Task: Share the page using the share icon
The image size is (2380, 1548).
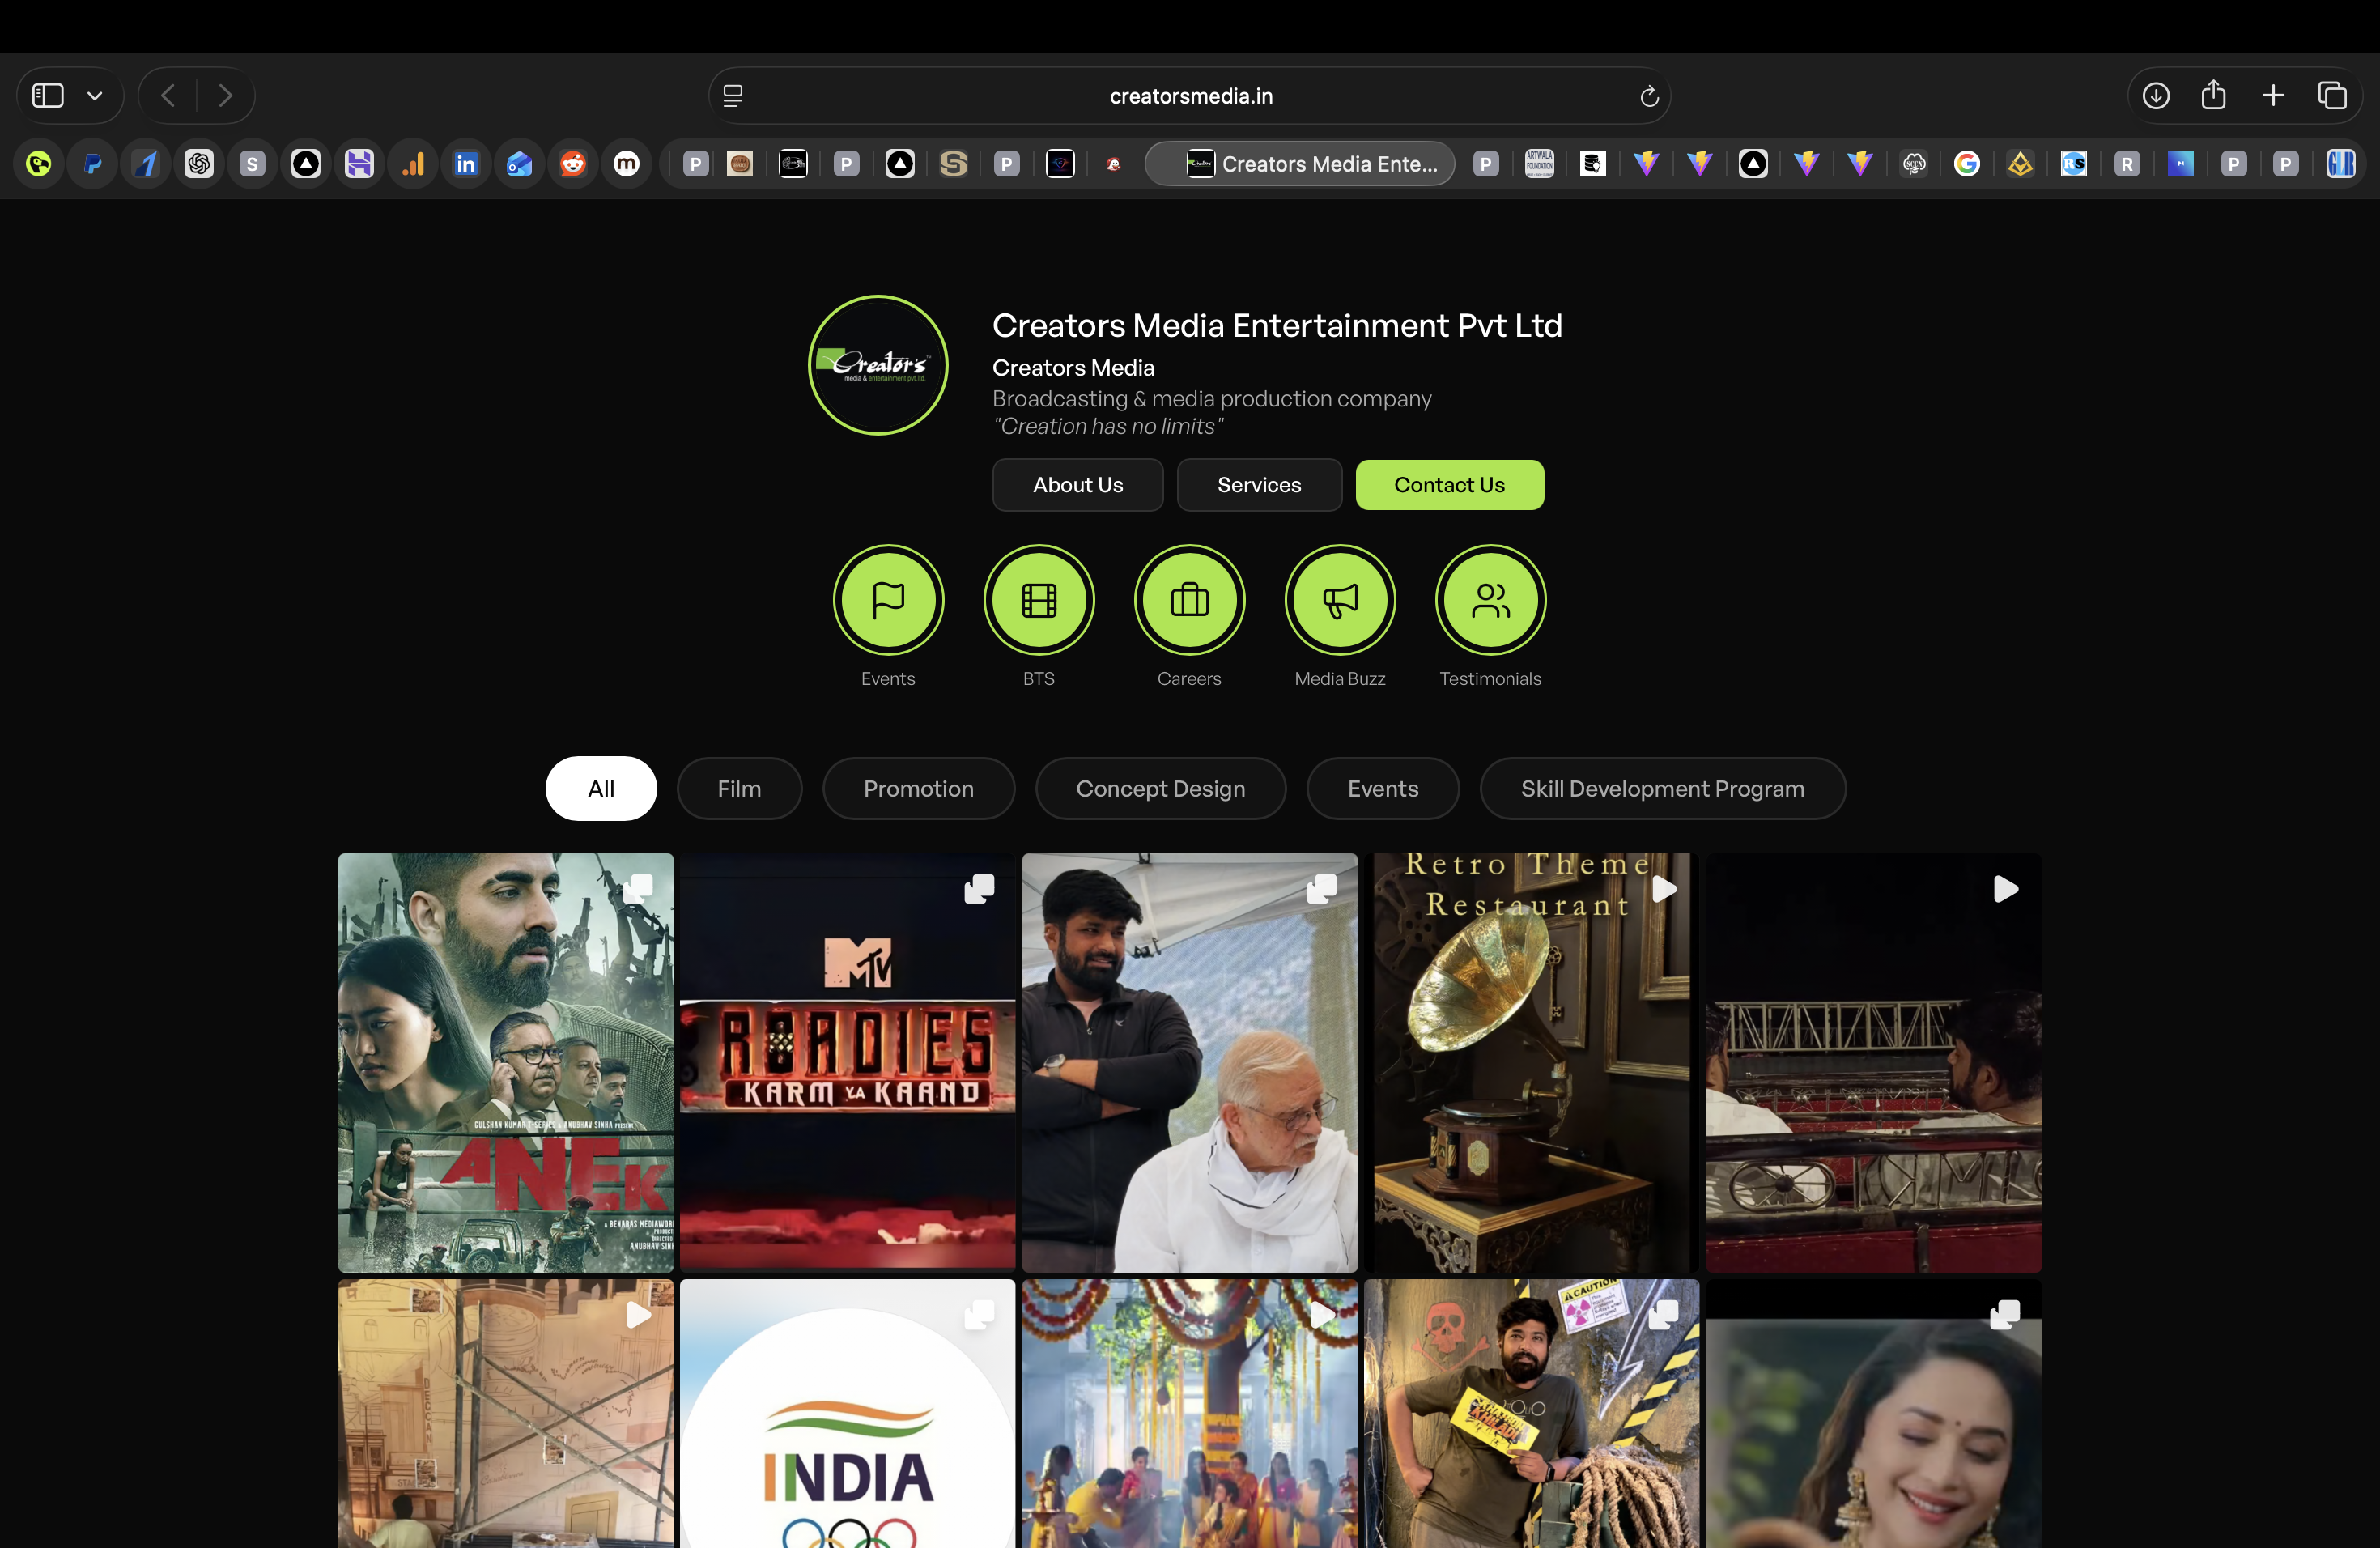Action: click(x=2214, y=95)
